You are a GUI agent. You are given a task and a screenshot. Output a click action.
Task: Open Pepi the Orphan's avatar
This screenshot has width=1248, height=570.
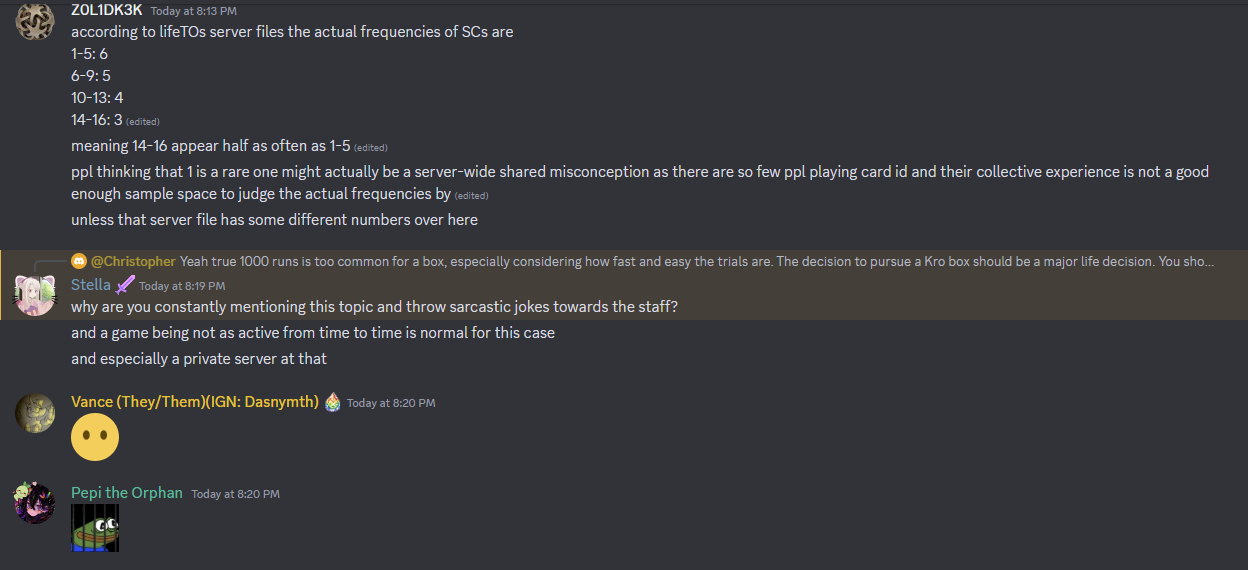[35, 502]
